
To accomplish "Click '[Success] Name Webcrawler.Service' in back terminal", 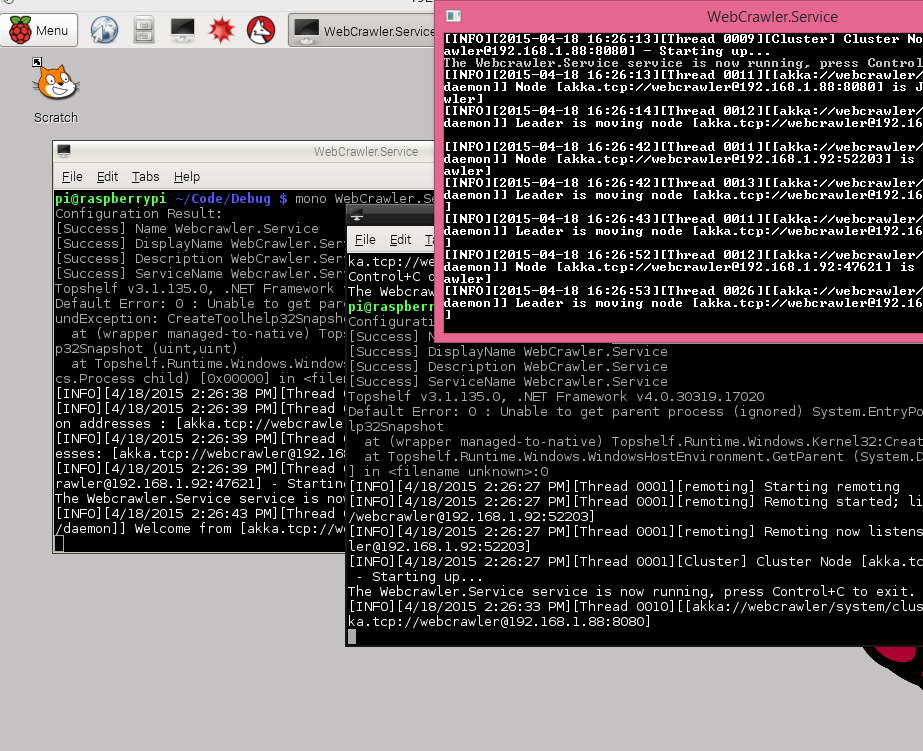I will 187,228.
